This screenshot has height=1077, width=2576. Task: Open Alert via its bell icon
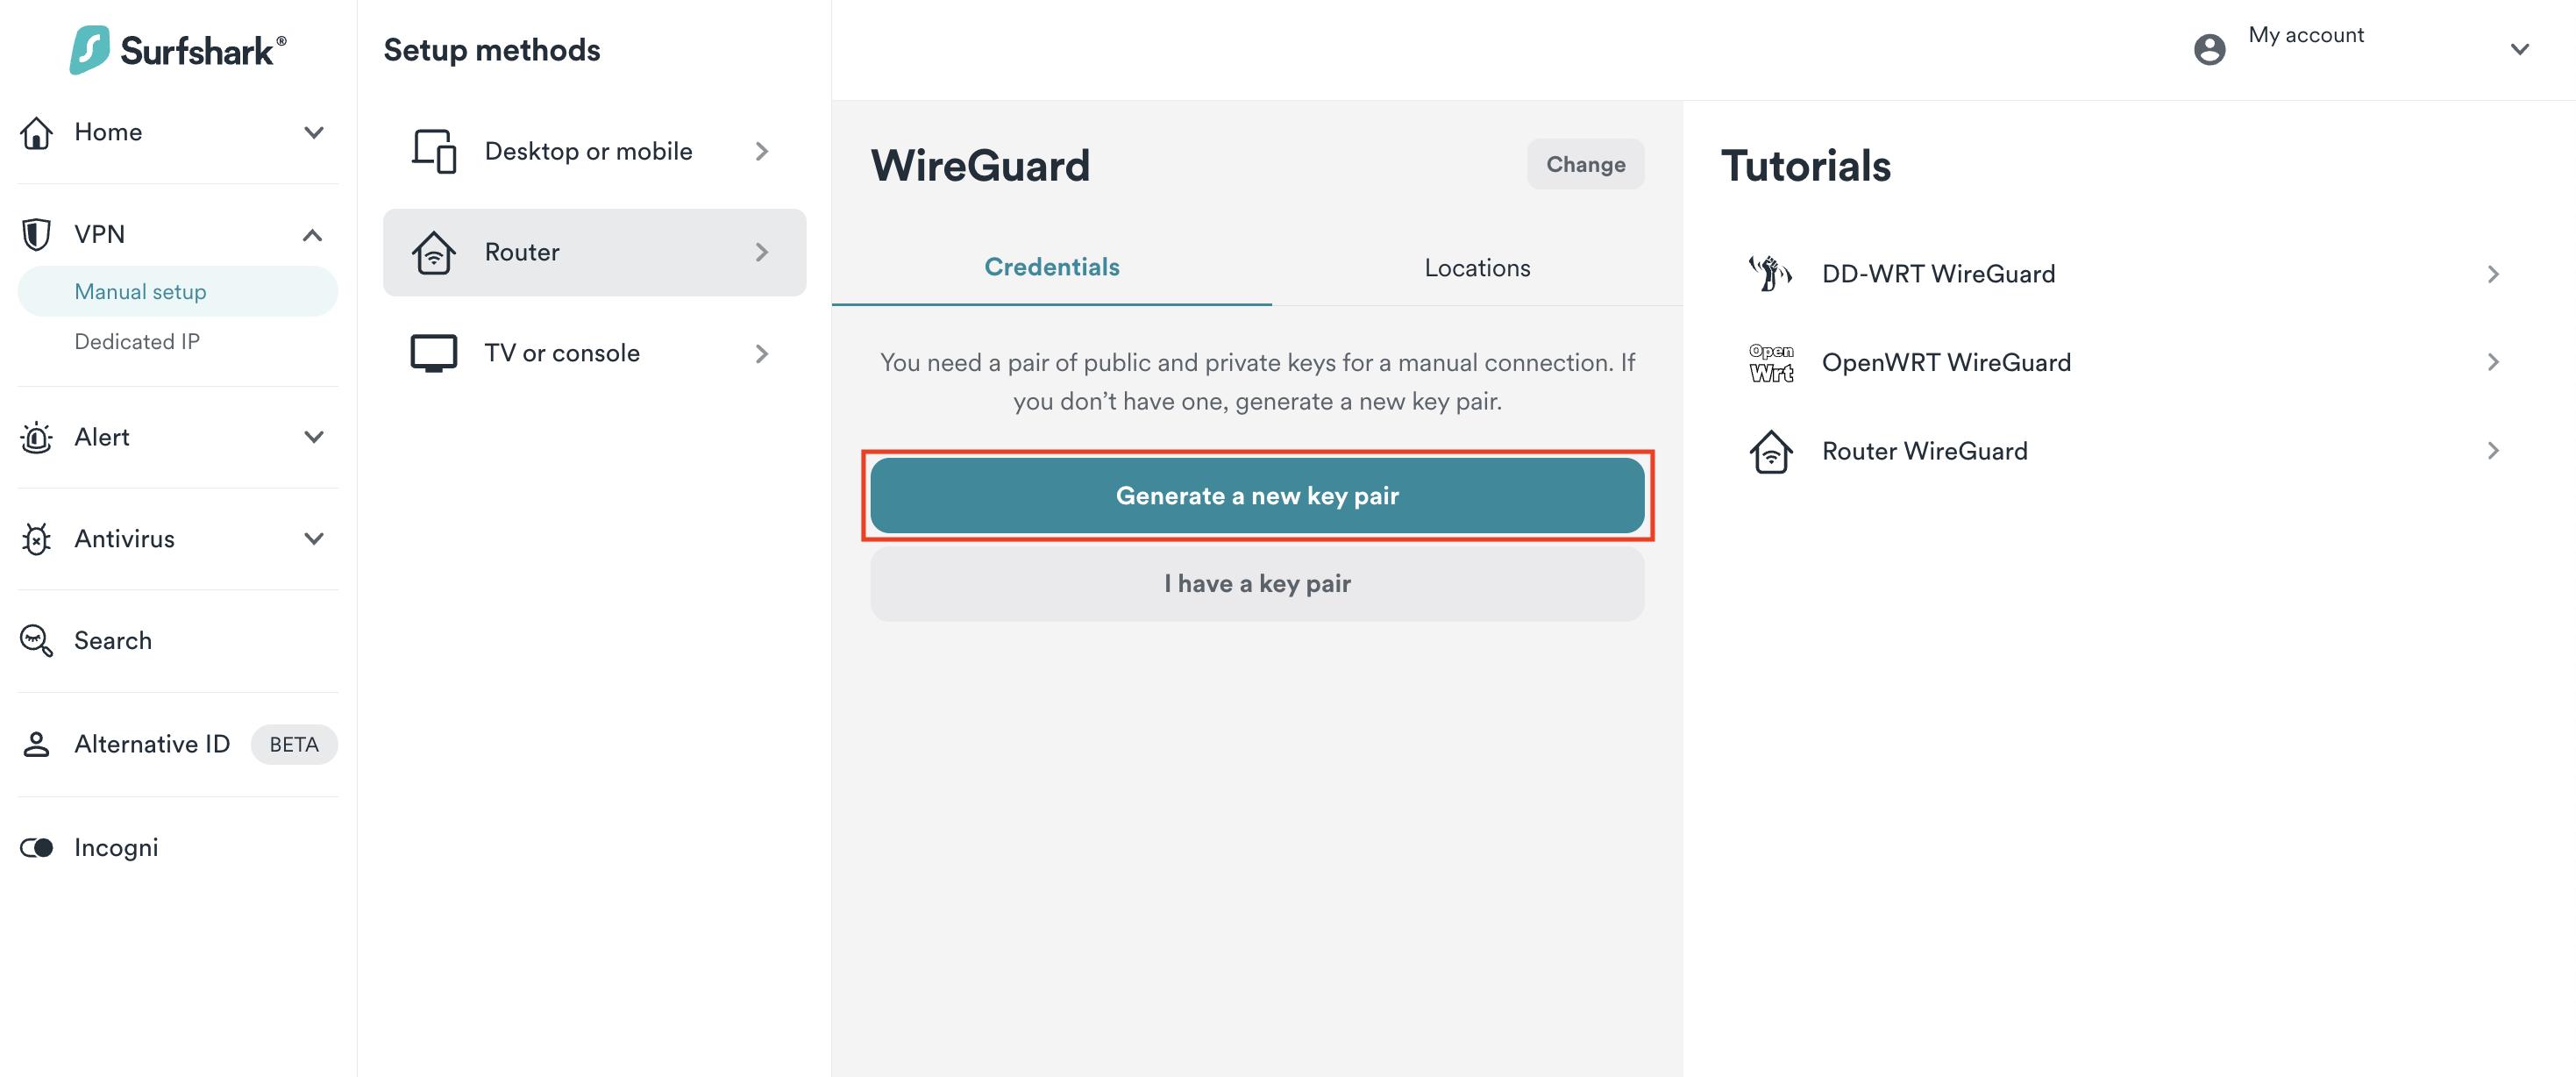coord(36,438)
